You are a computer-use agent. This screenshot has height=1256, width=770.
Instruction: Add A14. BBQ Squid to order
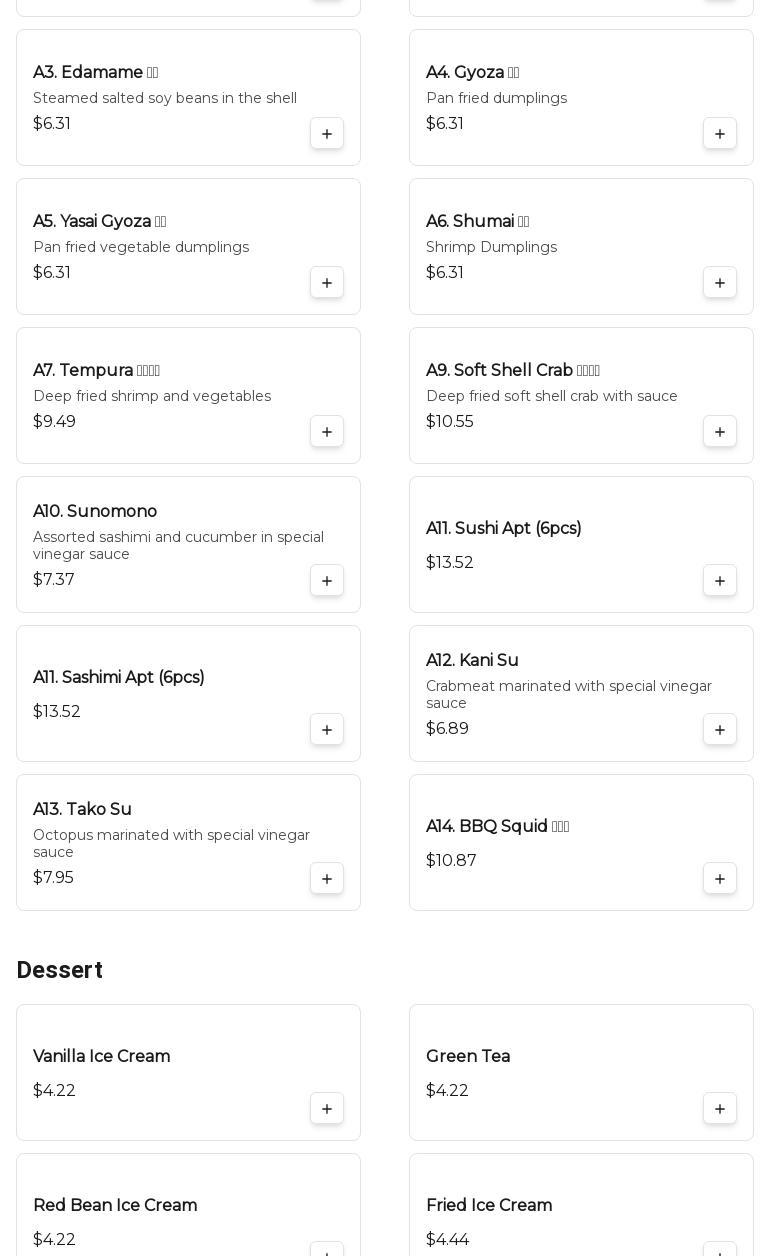pyautogui.click(x=720, y=879)
